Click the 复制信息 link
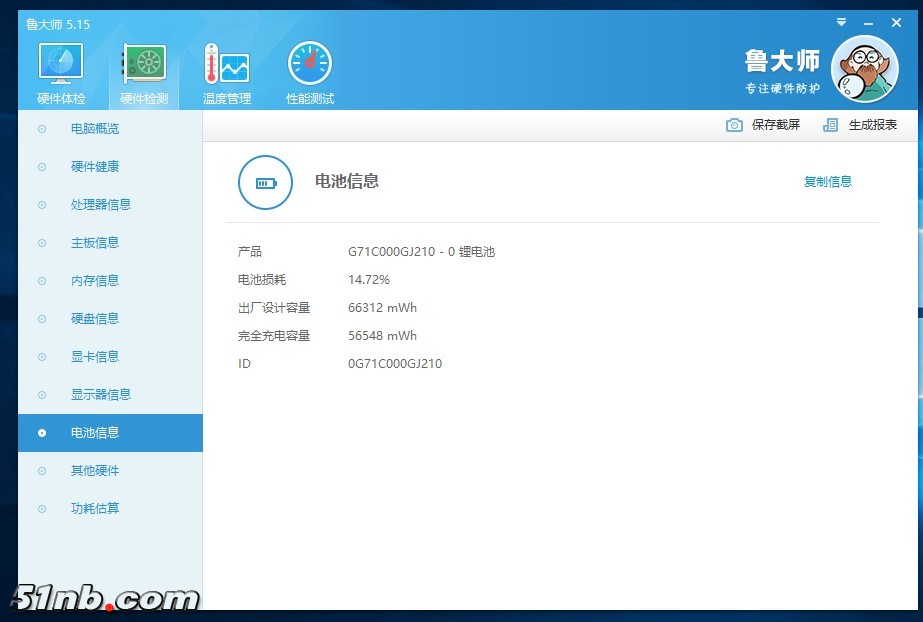923x622 pixels. pos(828,182)
